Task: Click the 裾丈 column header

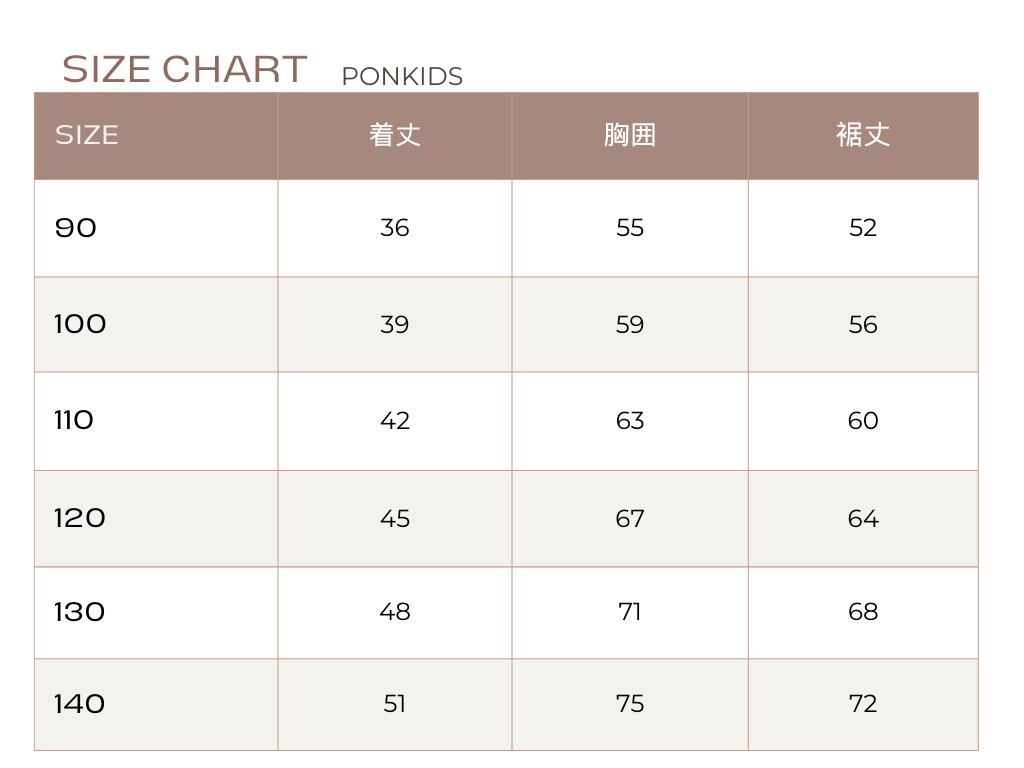Action: tap(863, 135)
